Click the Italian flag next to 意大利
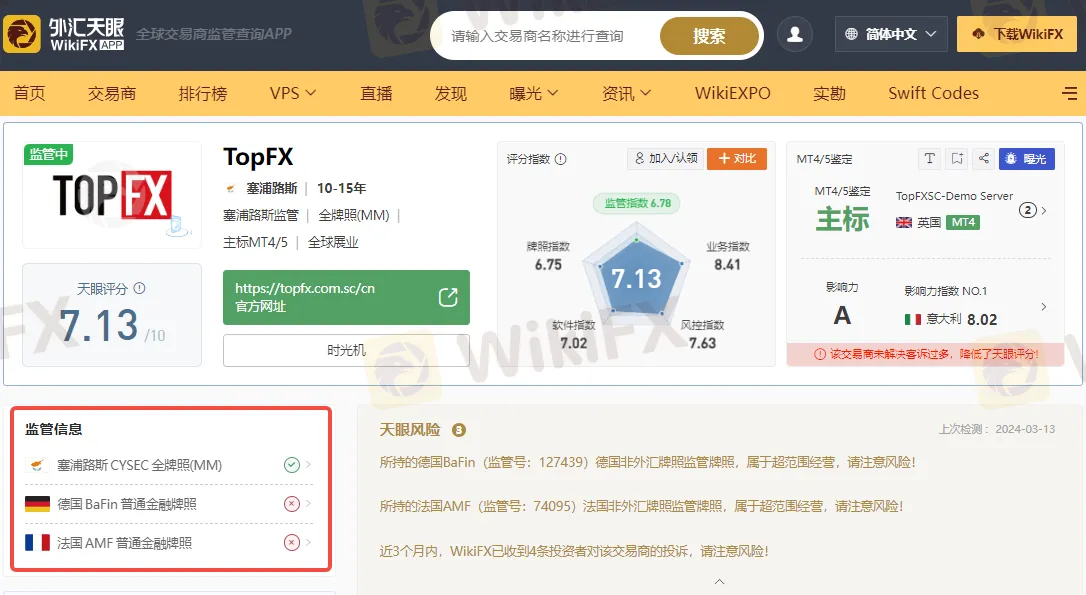1086x595 pixels. pyautogui.click(x=913, y=319)
